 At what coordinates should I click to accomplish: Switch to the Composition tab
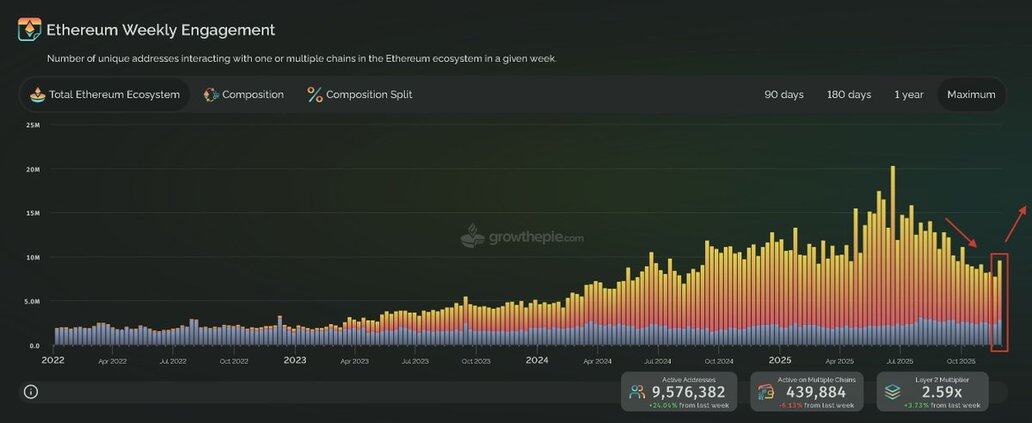pyautogui.click(x=244, y=95)
